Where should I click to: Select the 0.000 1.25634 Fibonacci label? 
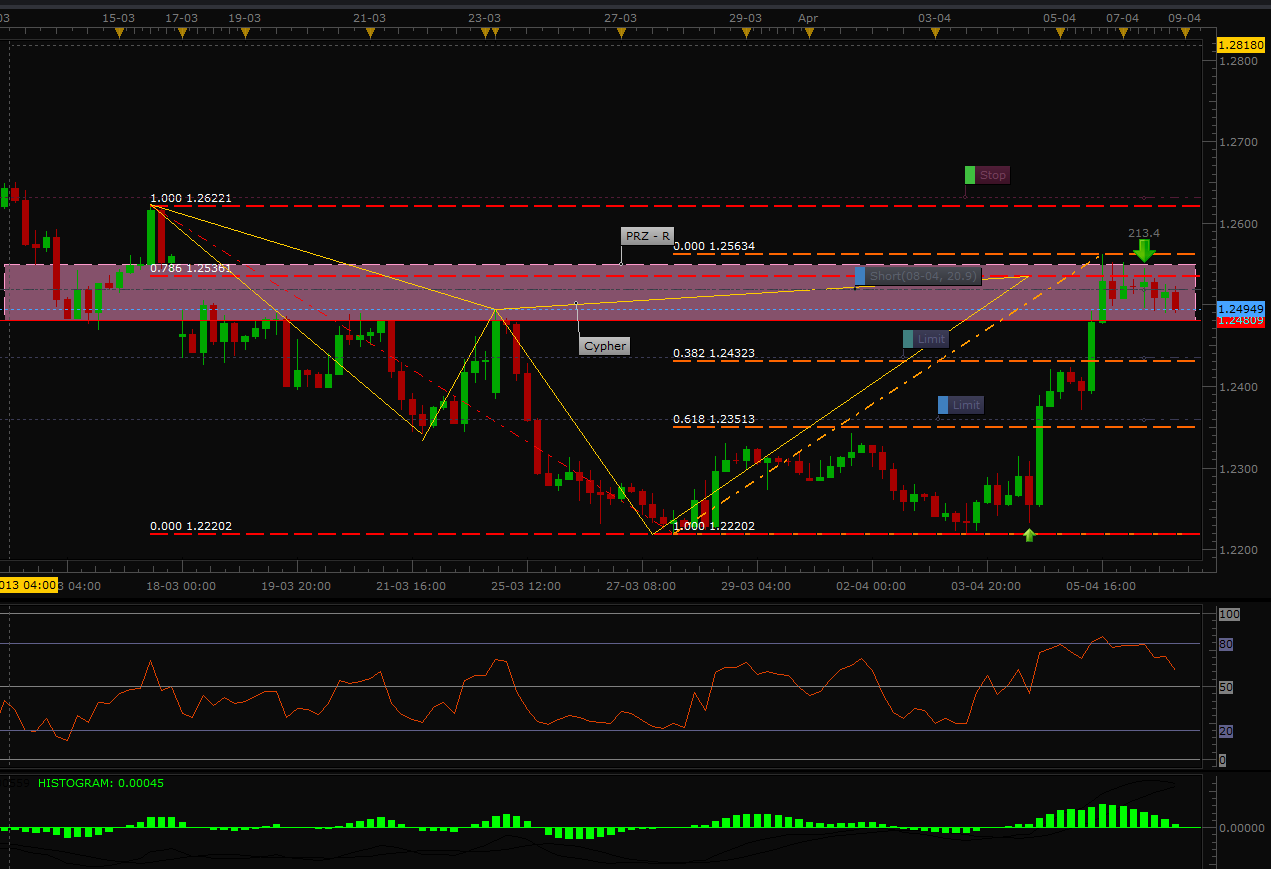pos(714,246)
